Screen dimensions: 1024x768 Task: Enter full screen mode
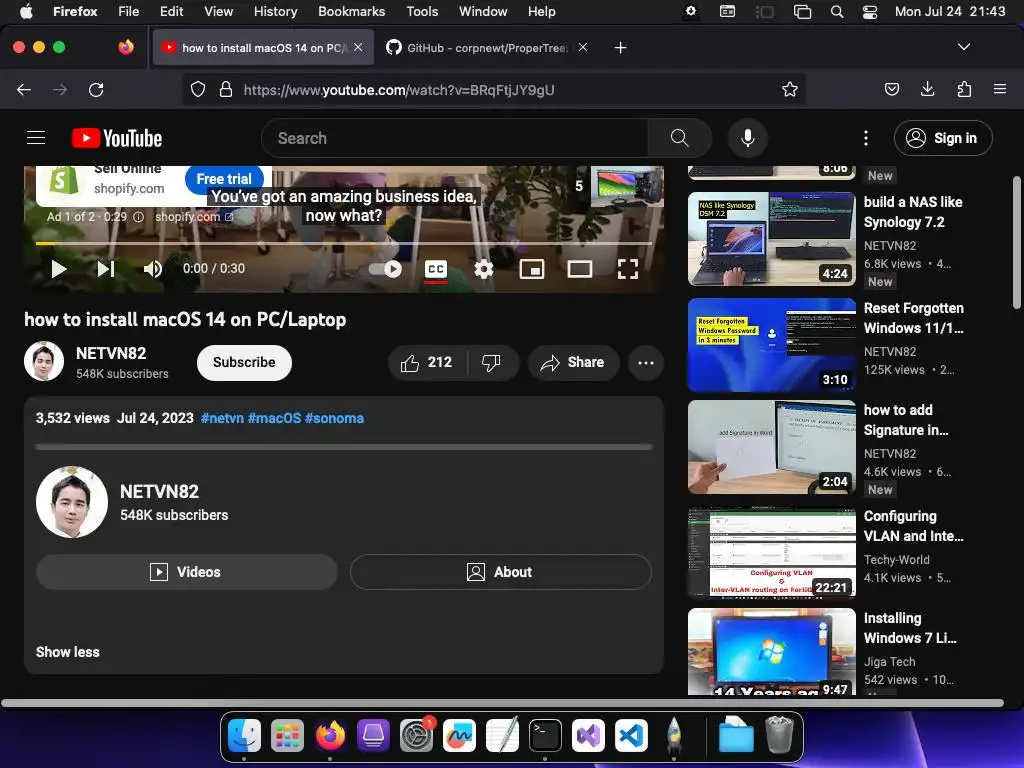coord(628,269)
